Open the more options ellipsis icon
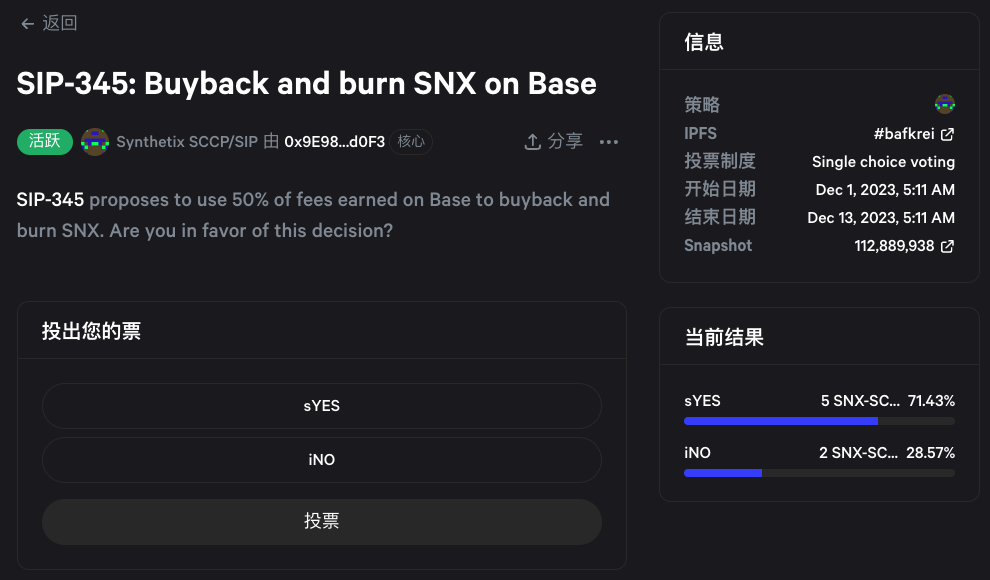 608,143
